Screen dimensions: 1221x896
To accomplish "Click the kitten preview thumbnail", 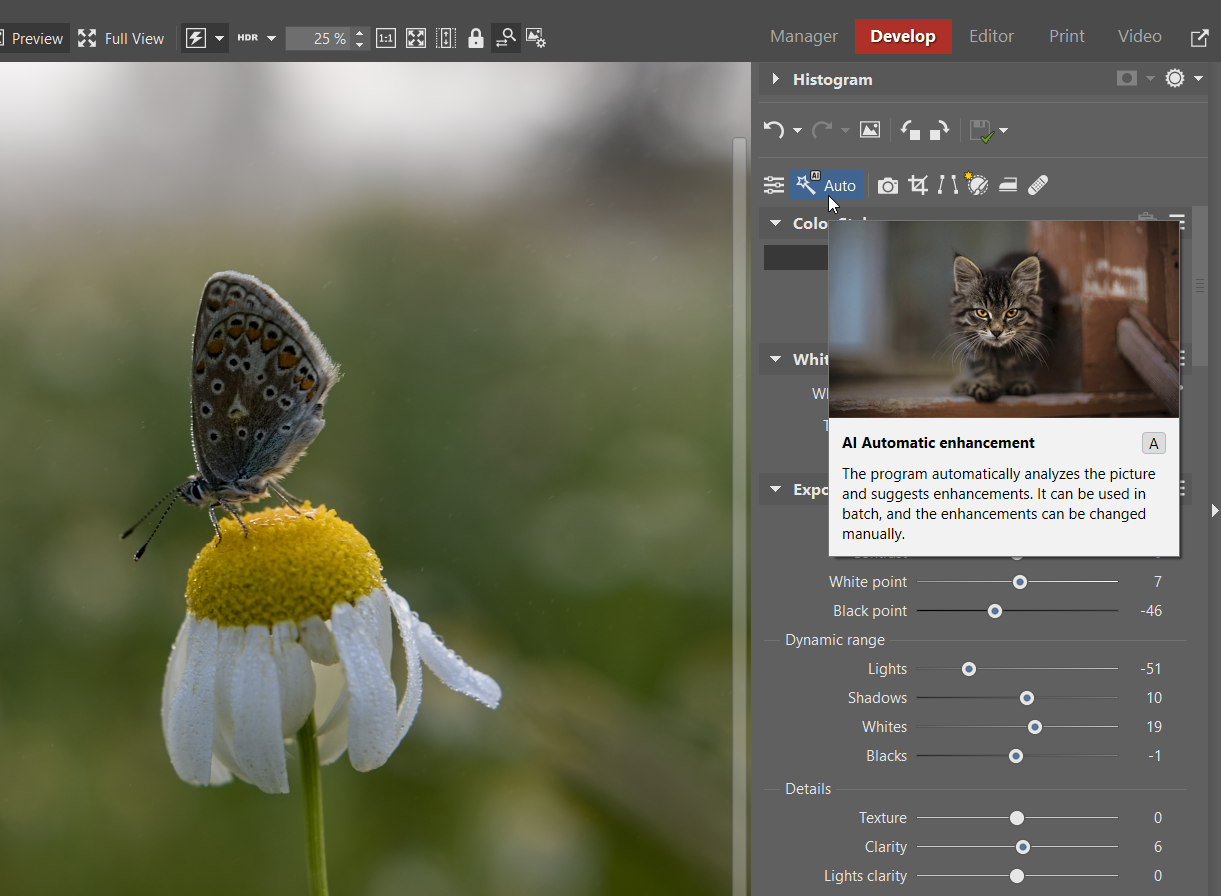I will [x=1004, y=318].
